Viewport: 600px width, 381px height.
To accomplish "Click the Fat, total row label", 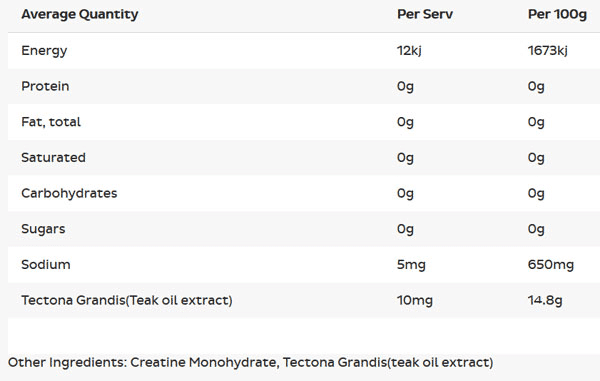I will pos(51,122).
